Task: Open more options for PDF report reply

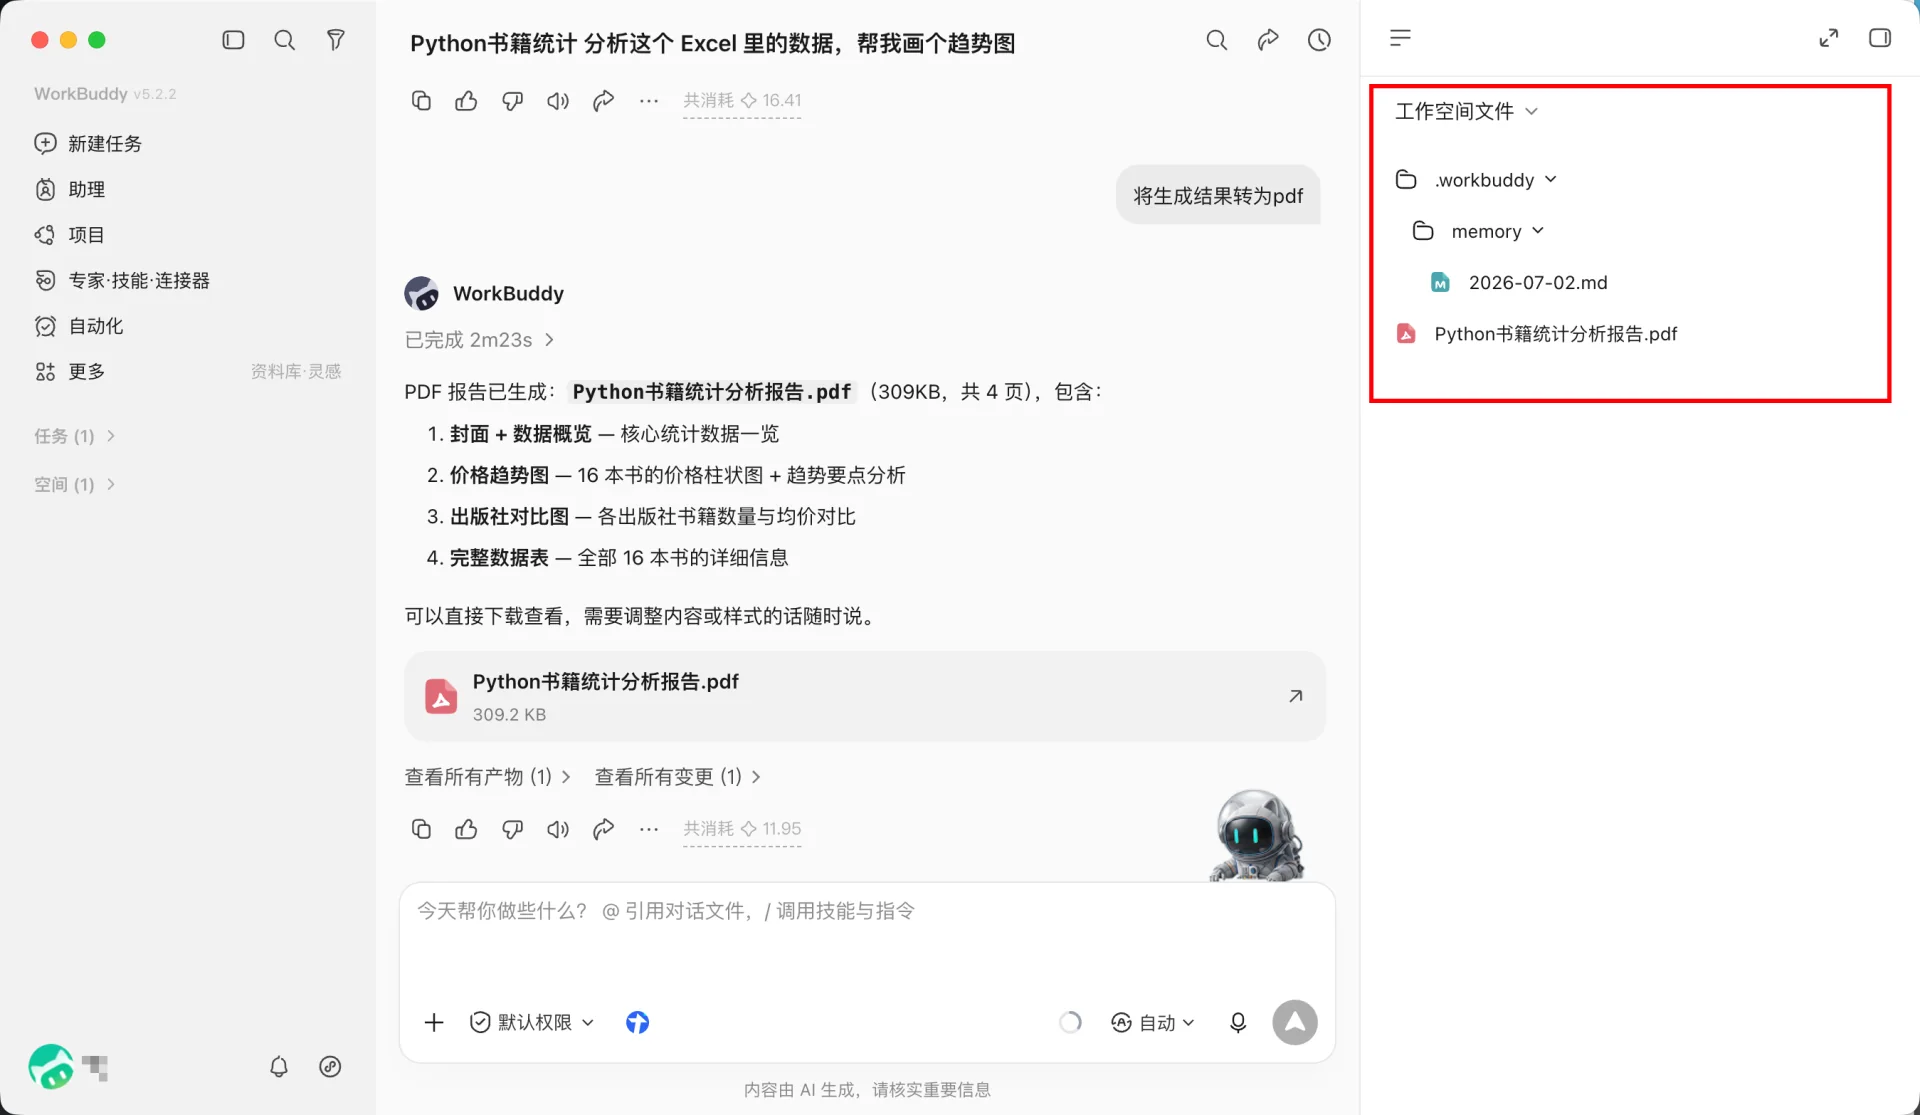Action: [649, 829]
